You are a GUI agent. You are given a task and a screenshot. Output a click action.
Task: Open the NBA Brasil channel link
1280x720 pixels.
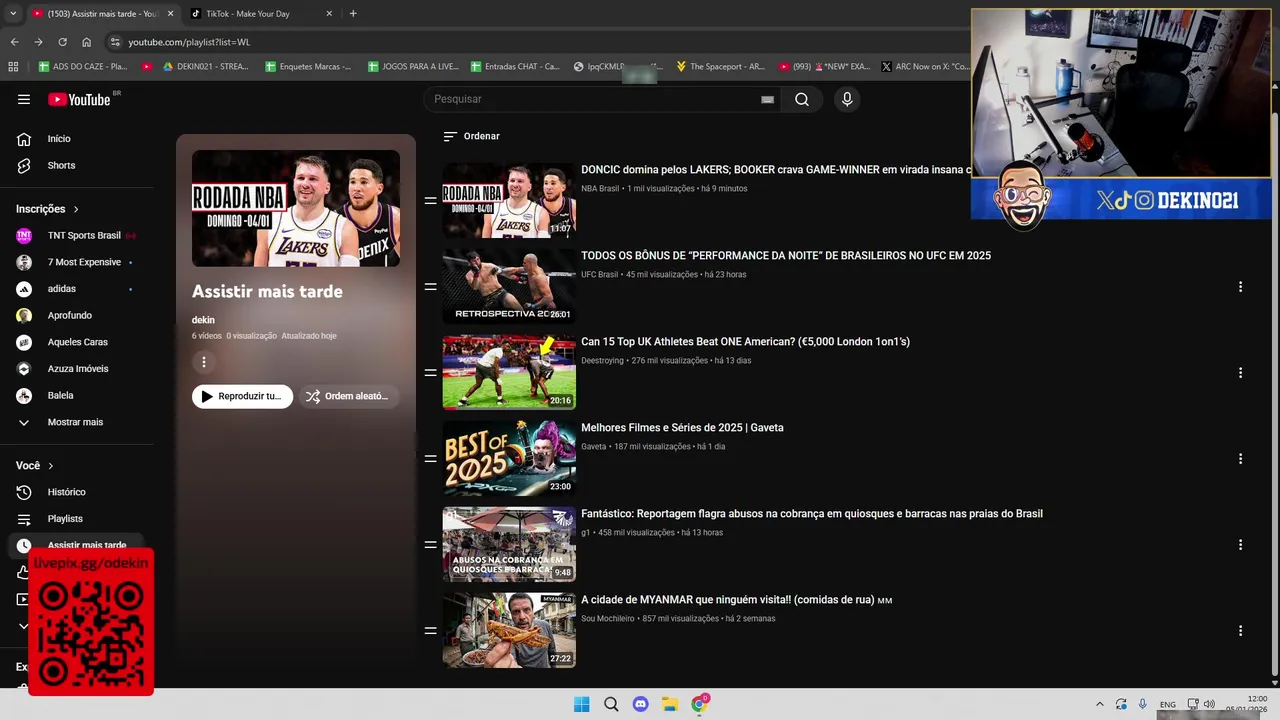(x=600, y=188)
